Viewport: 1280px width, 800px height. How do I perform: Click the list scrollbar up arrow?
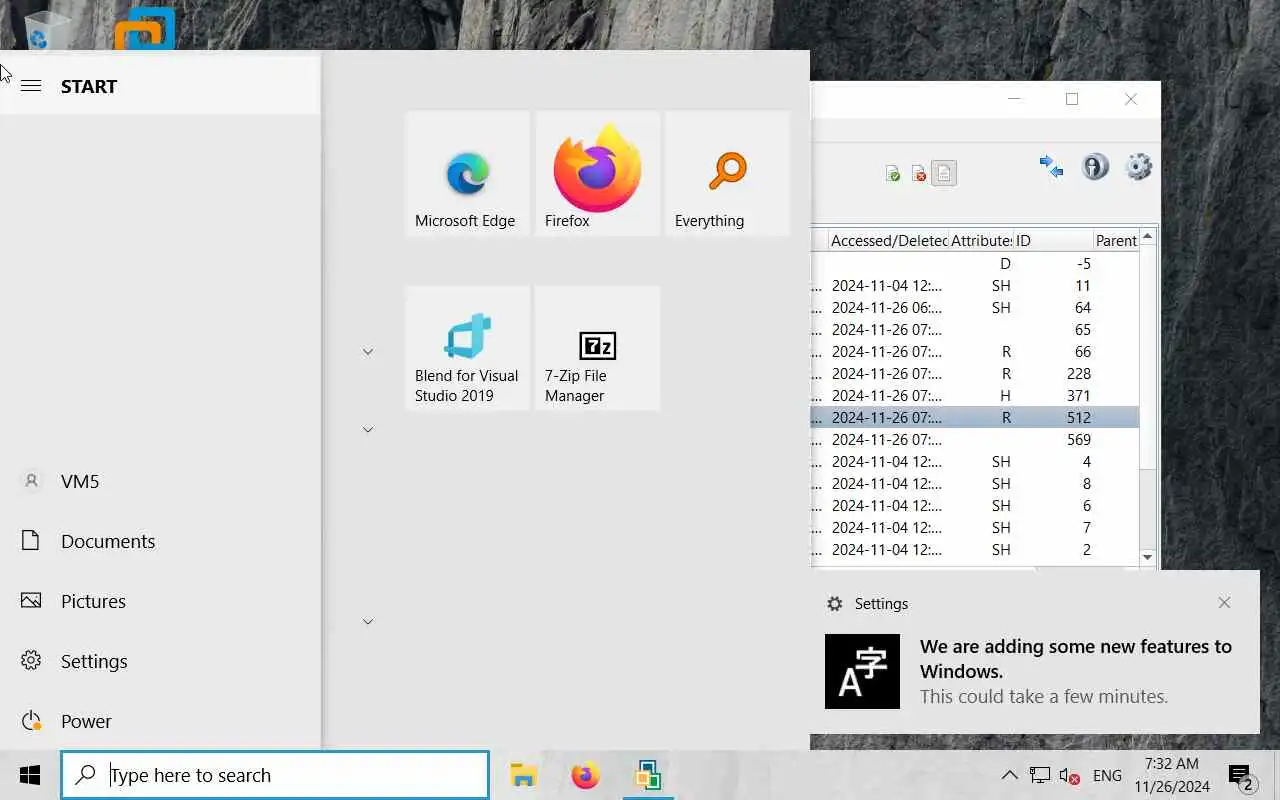[x=1147, y=237]
